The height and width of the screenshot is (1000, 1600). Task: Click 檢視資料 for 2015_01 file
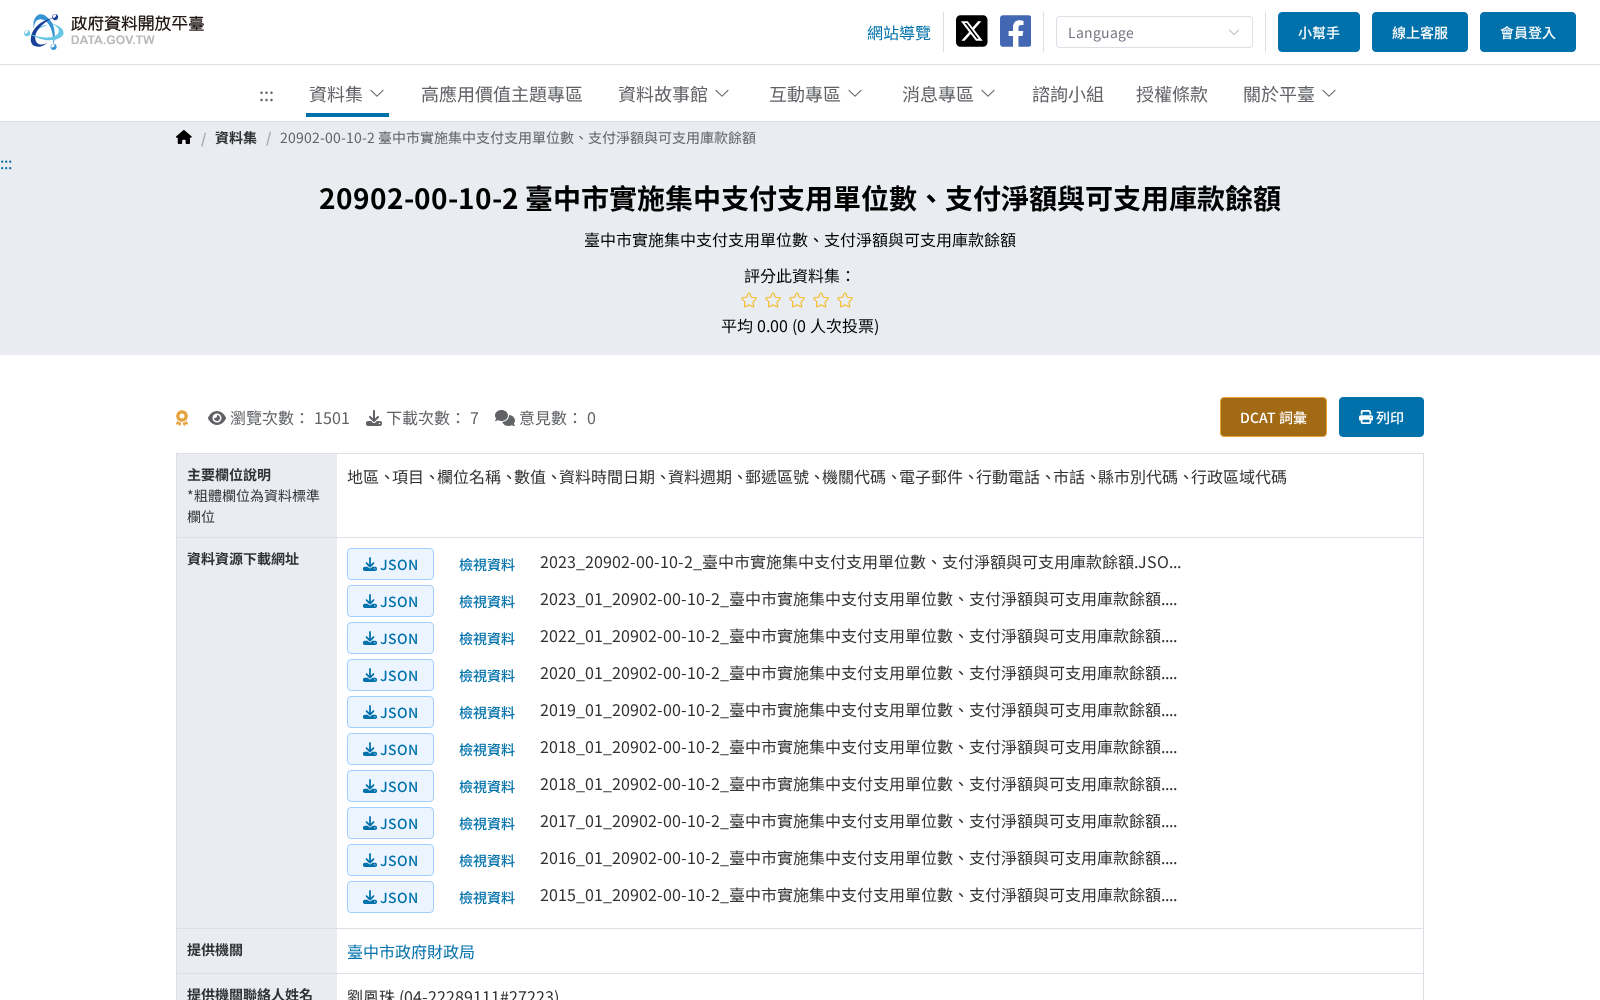pos(487,898)
